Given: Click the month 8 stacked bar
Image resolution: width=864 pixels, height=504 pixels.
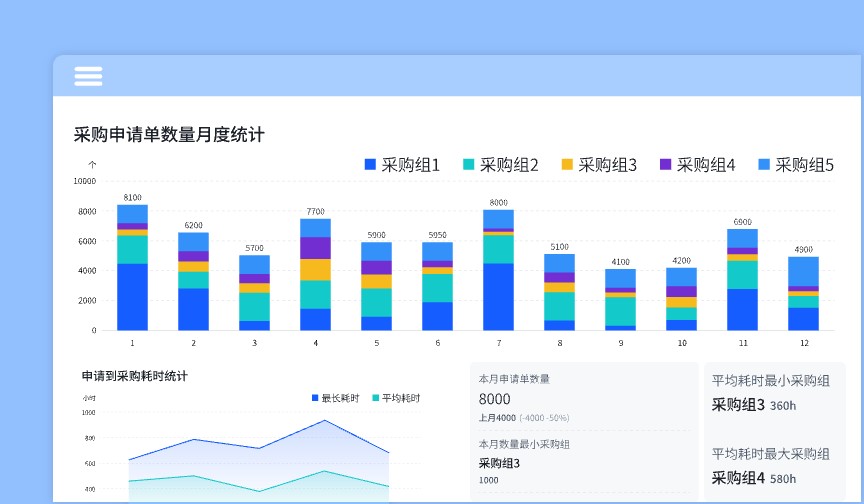Looking at the screenshot, I should [x=559, y=292].
